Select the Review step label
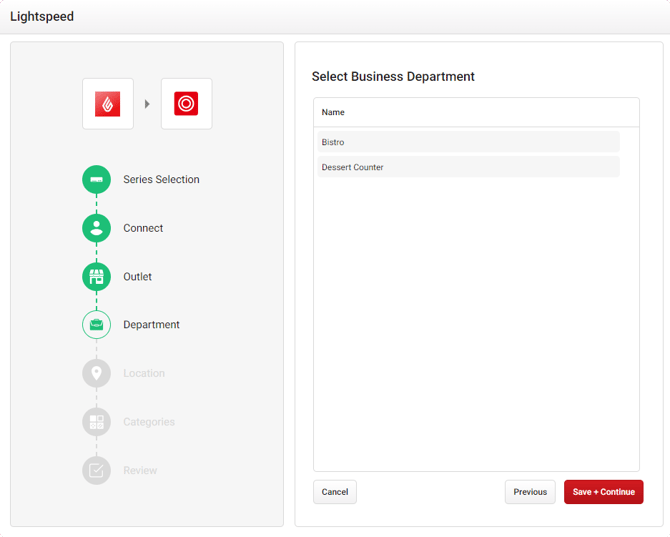 (x=140, y=470)
